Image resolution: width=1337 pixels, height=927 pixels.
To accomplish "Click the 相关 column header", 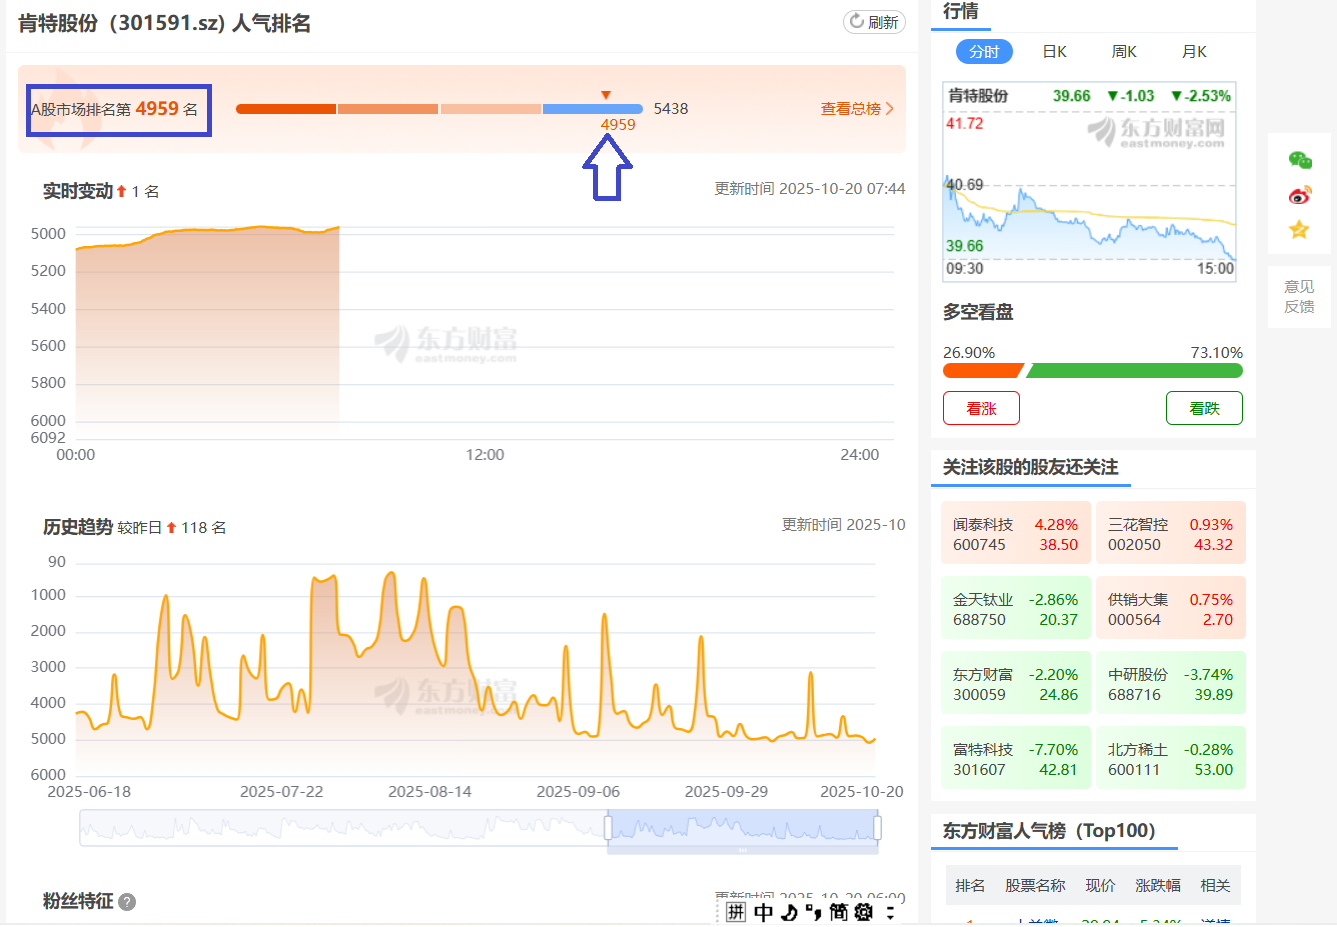I will click(x=1215, y=886).
